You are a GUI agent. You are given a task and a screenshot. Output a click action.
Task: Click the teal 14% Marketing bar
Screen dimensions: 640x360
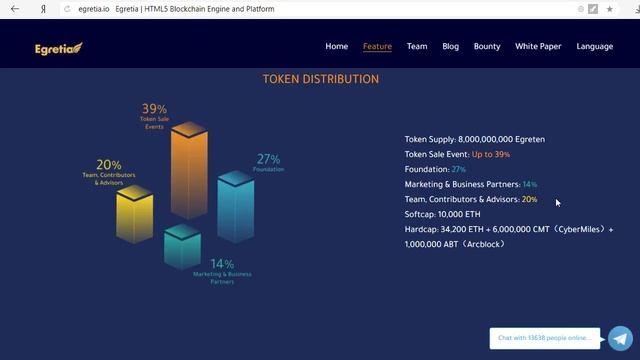(182, 247)
